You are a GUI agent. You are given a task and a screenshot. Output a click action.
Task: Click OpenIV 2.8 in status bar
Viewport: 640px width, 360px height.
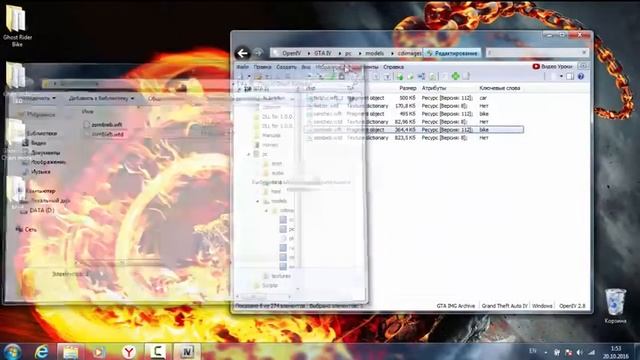pyautogui.click(x=572, y=306)
